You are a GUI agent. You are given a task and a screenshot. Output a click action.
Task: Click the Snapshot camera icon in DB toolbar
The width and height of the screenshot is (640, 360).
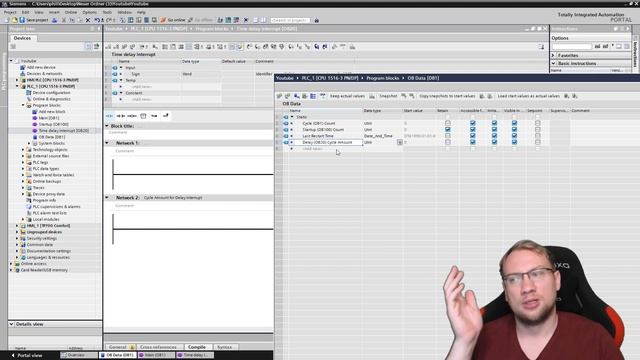372,96
